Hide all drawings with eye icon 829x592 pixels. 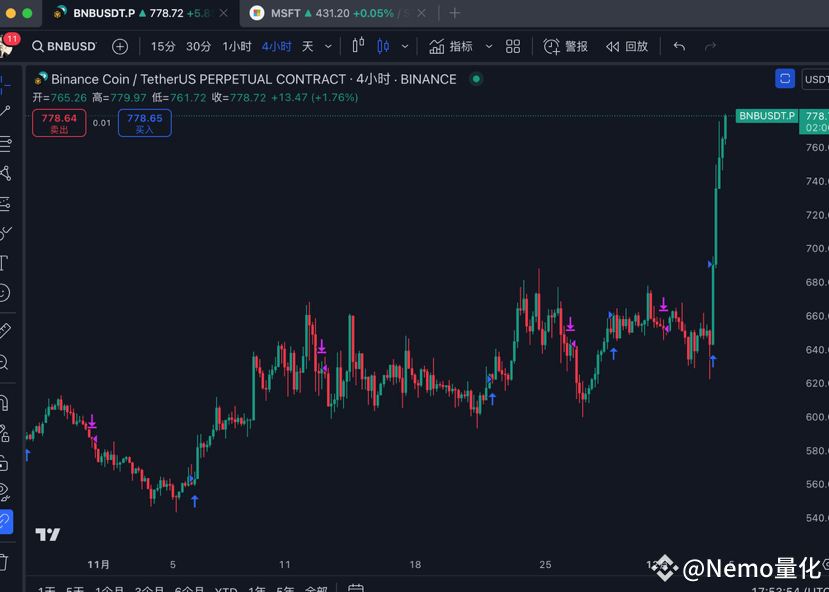(5, 492)
